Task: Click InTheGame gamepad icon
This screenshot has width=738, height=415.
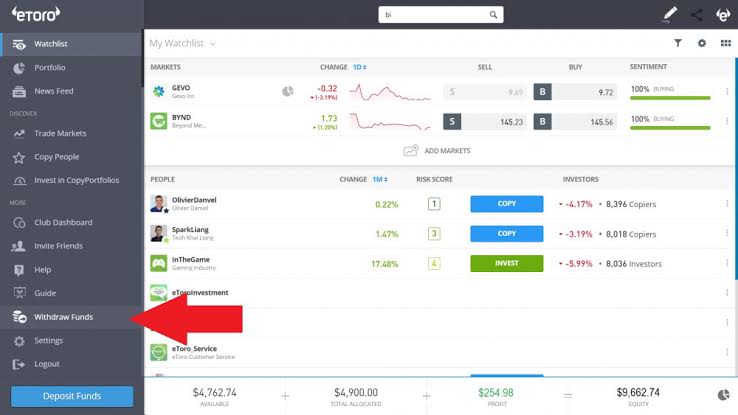Action: tap(159, 263)
